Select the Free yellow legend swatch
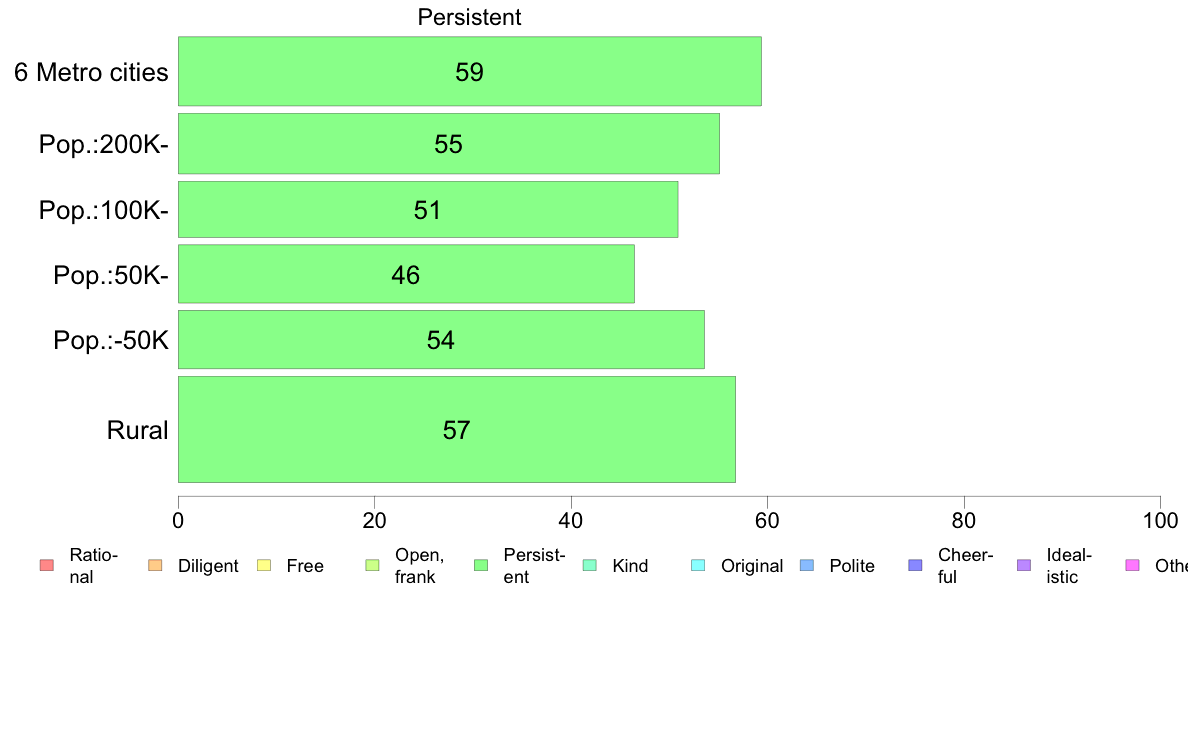 (264, 565)
